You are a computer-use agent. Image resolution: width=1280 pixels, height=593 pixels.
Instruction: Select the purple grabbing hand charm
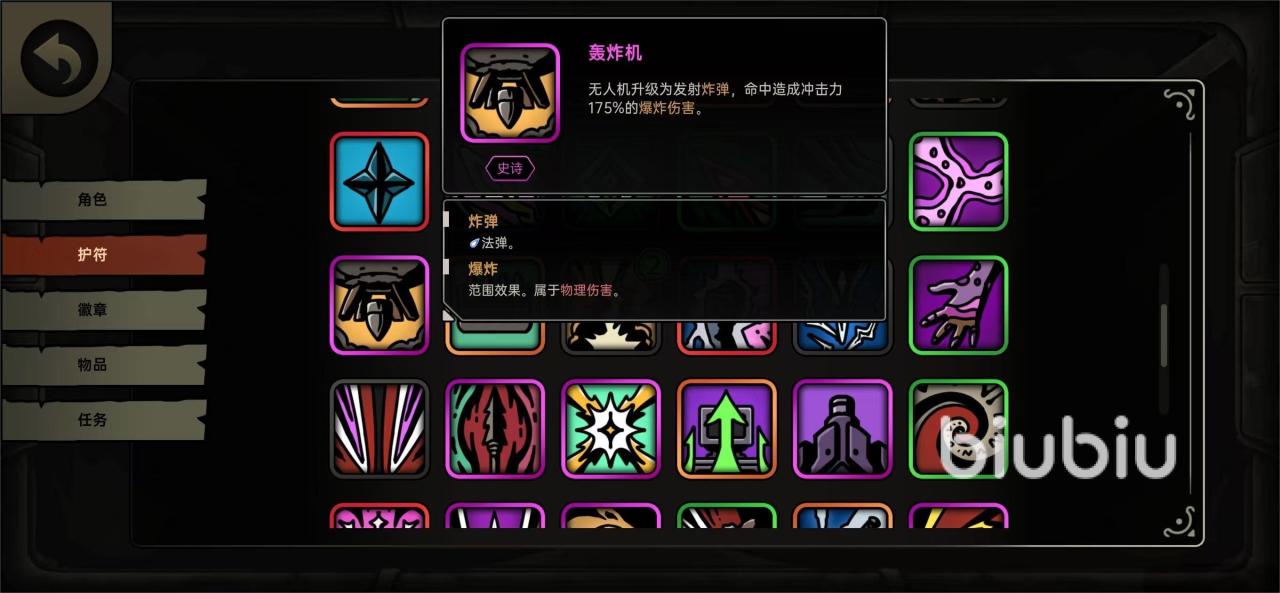[958, 305]
